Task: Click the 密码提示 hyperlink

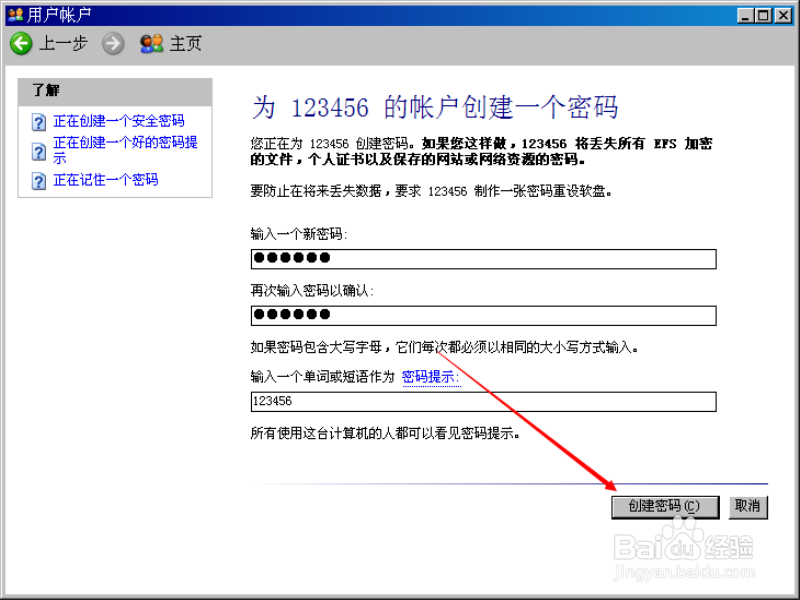Action: [x=431, y=377]
